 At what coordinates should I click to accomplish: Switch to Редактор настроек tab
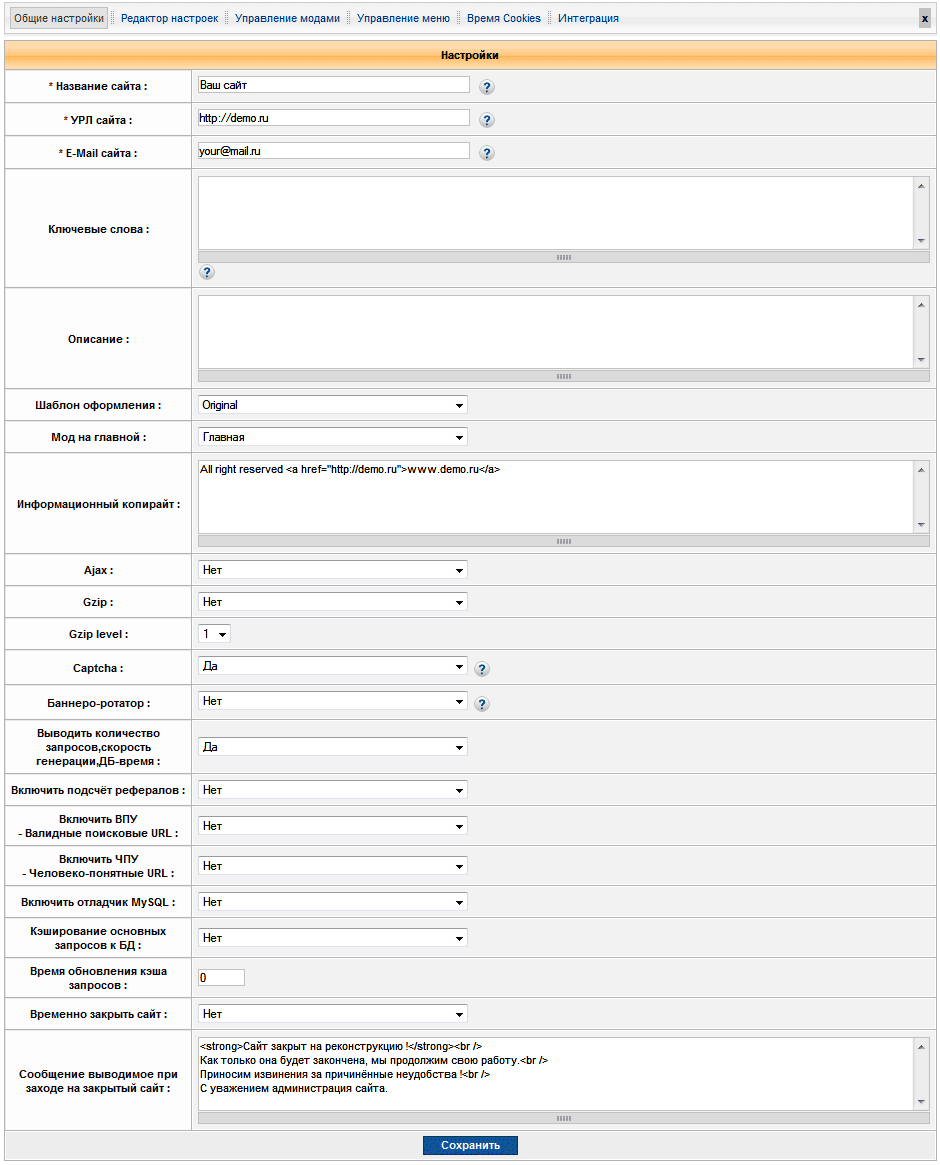169,18
